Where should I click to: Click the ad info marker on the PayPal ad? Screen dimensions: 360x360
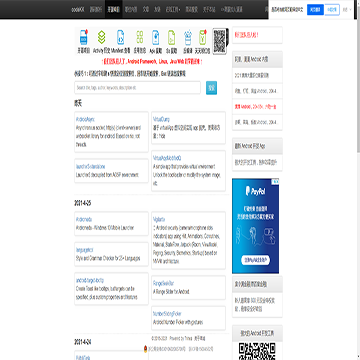(x=276, y=181)
